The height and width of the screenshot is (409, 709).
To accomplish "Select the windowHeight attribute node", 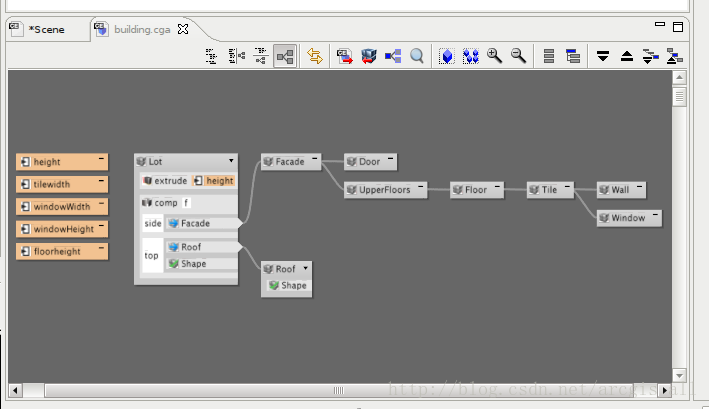I will coord(62,229).
